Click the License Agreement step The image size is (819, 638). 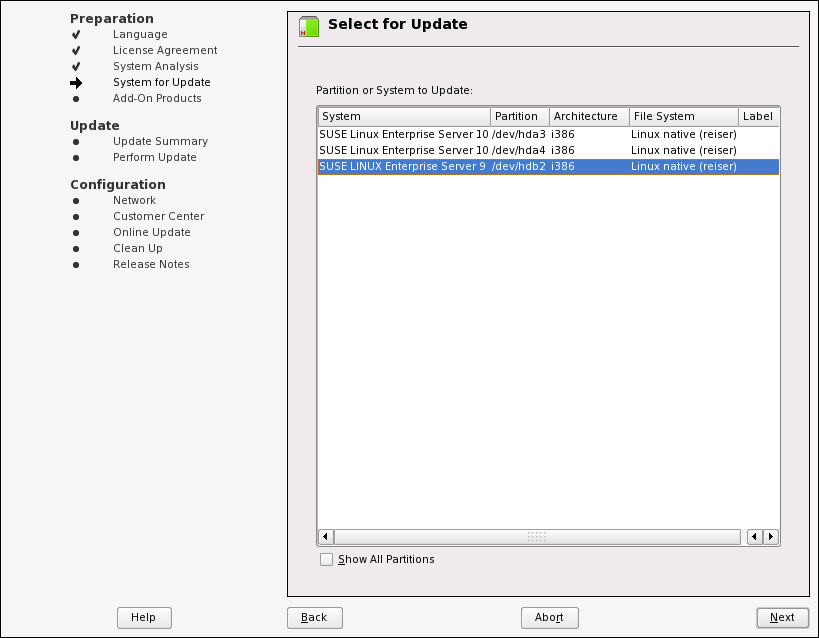(165, 50)
